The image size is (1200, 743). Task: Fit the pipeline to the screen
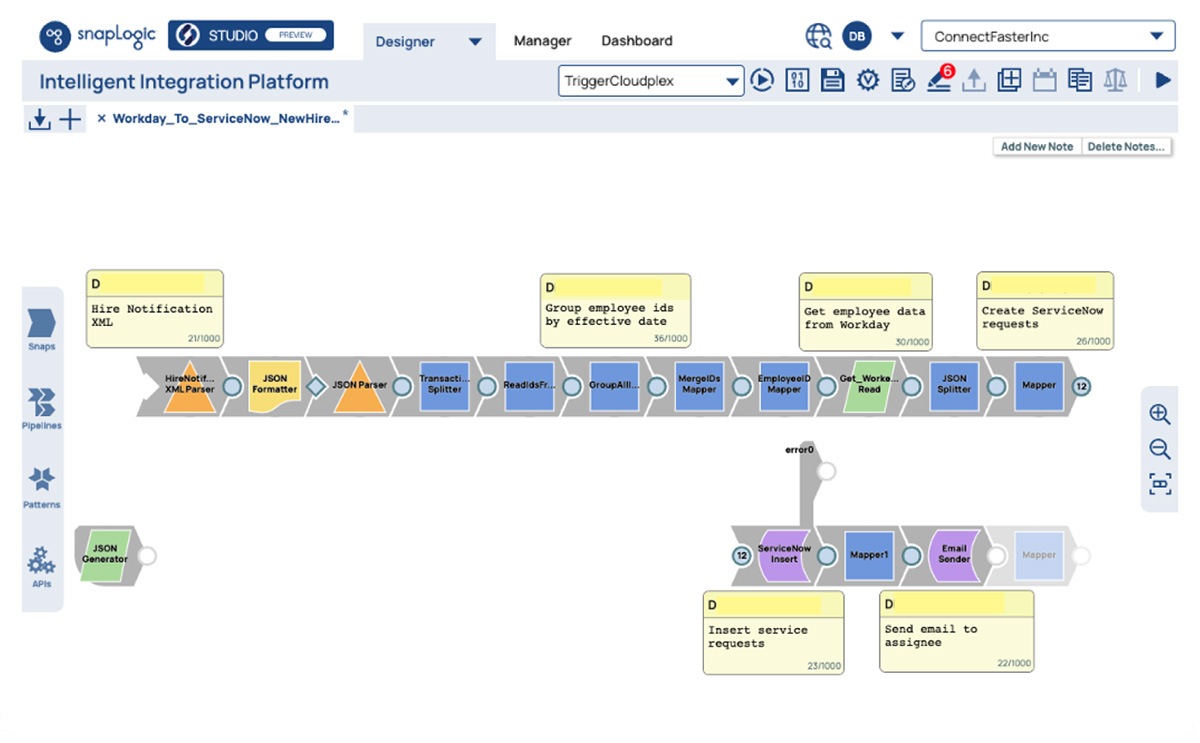click(x=1159, y=484)
